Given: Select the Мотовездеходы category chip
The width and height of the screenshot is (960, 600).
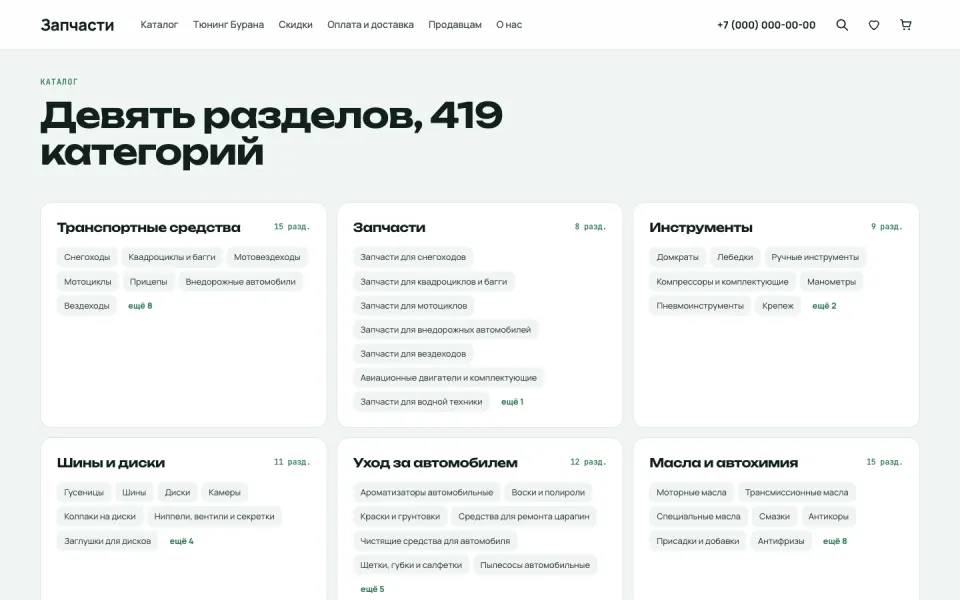Looking at the screenshot, I should [267, 257].
